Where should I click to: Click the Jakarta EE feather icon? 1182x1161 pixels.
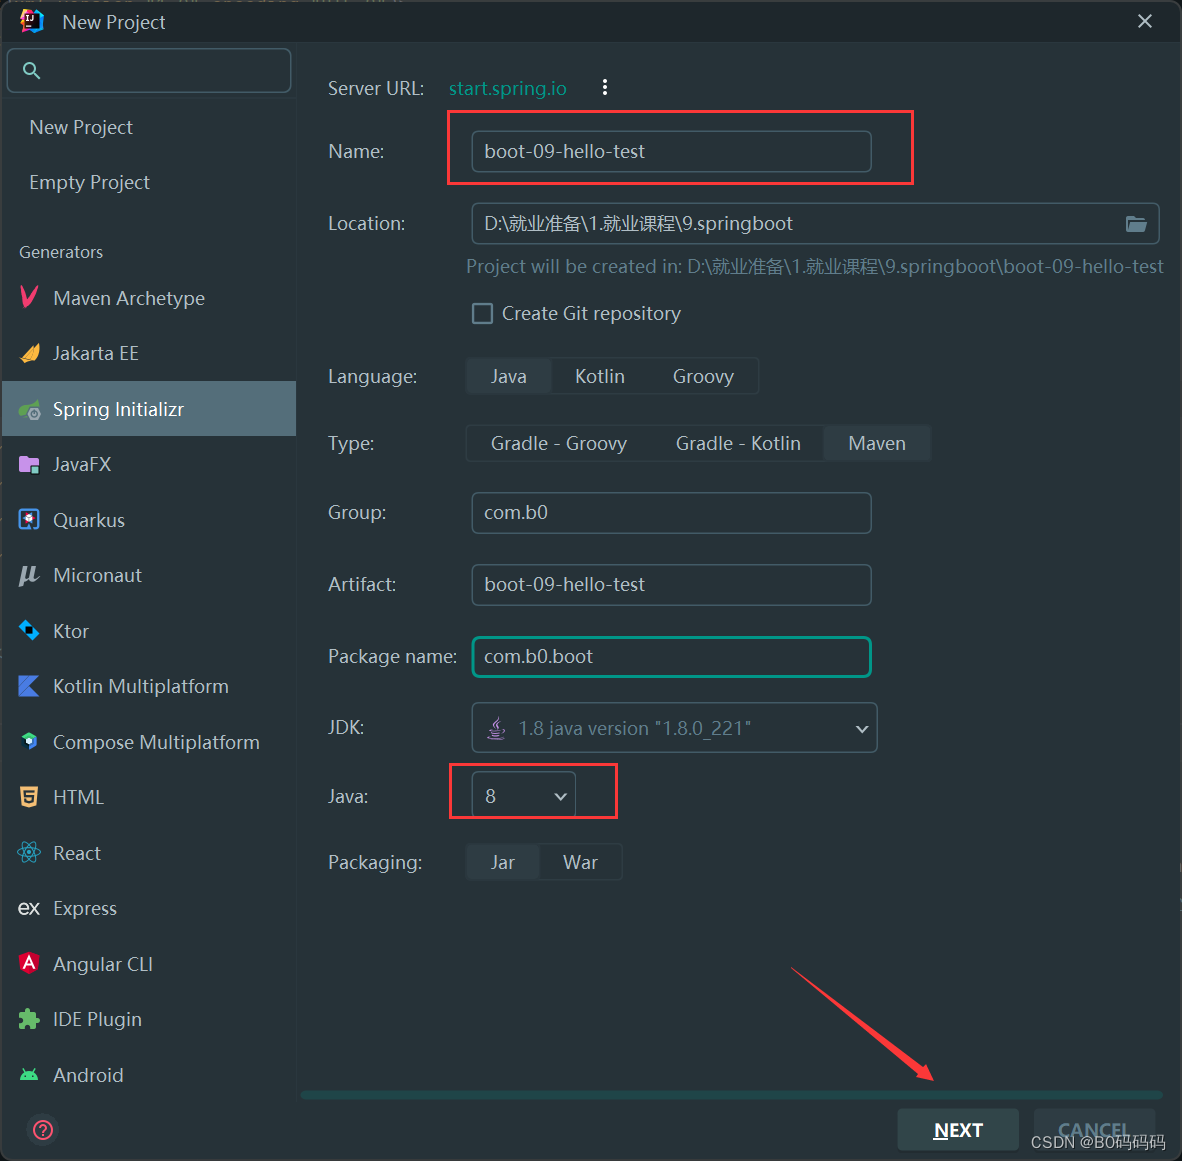(x=29, y=353)
